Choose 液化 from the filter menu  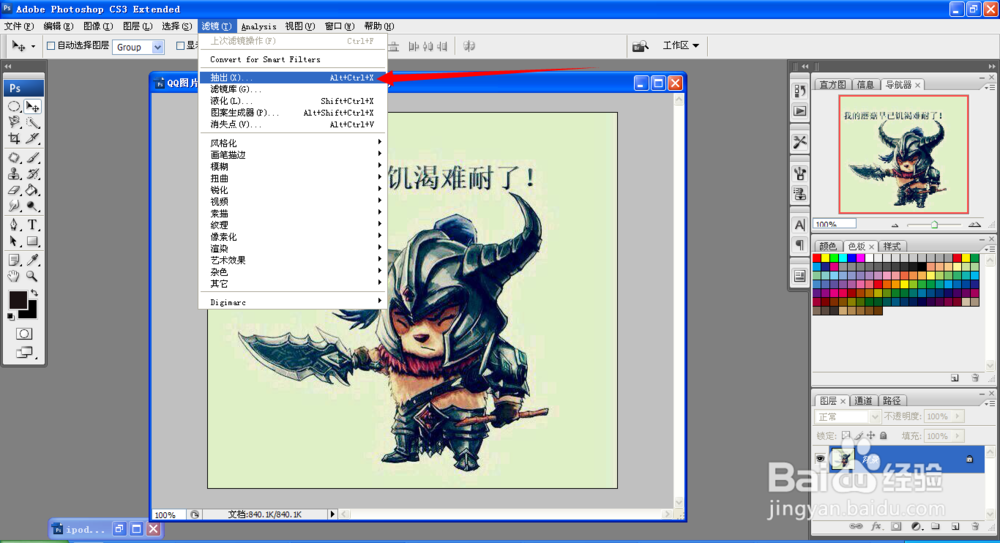coord(293,101)
